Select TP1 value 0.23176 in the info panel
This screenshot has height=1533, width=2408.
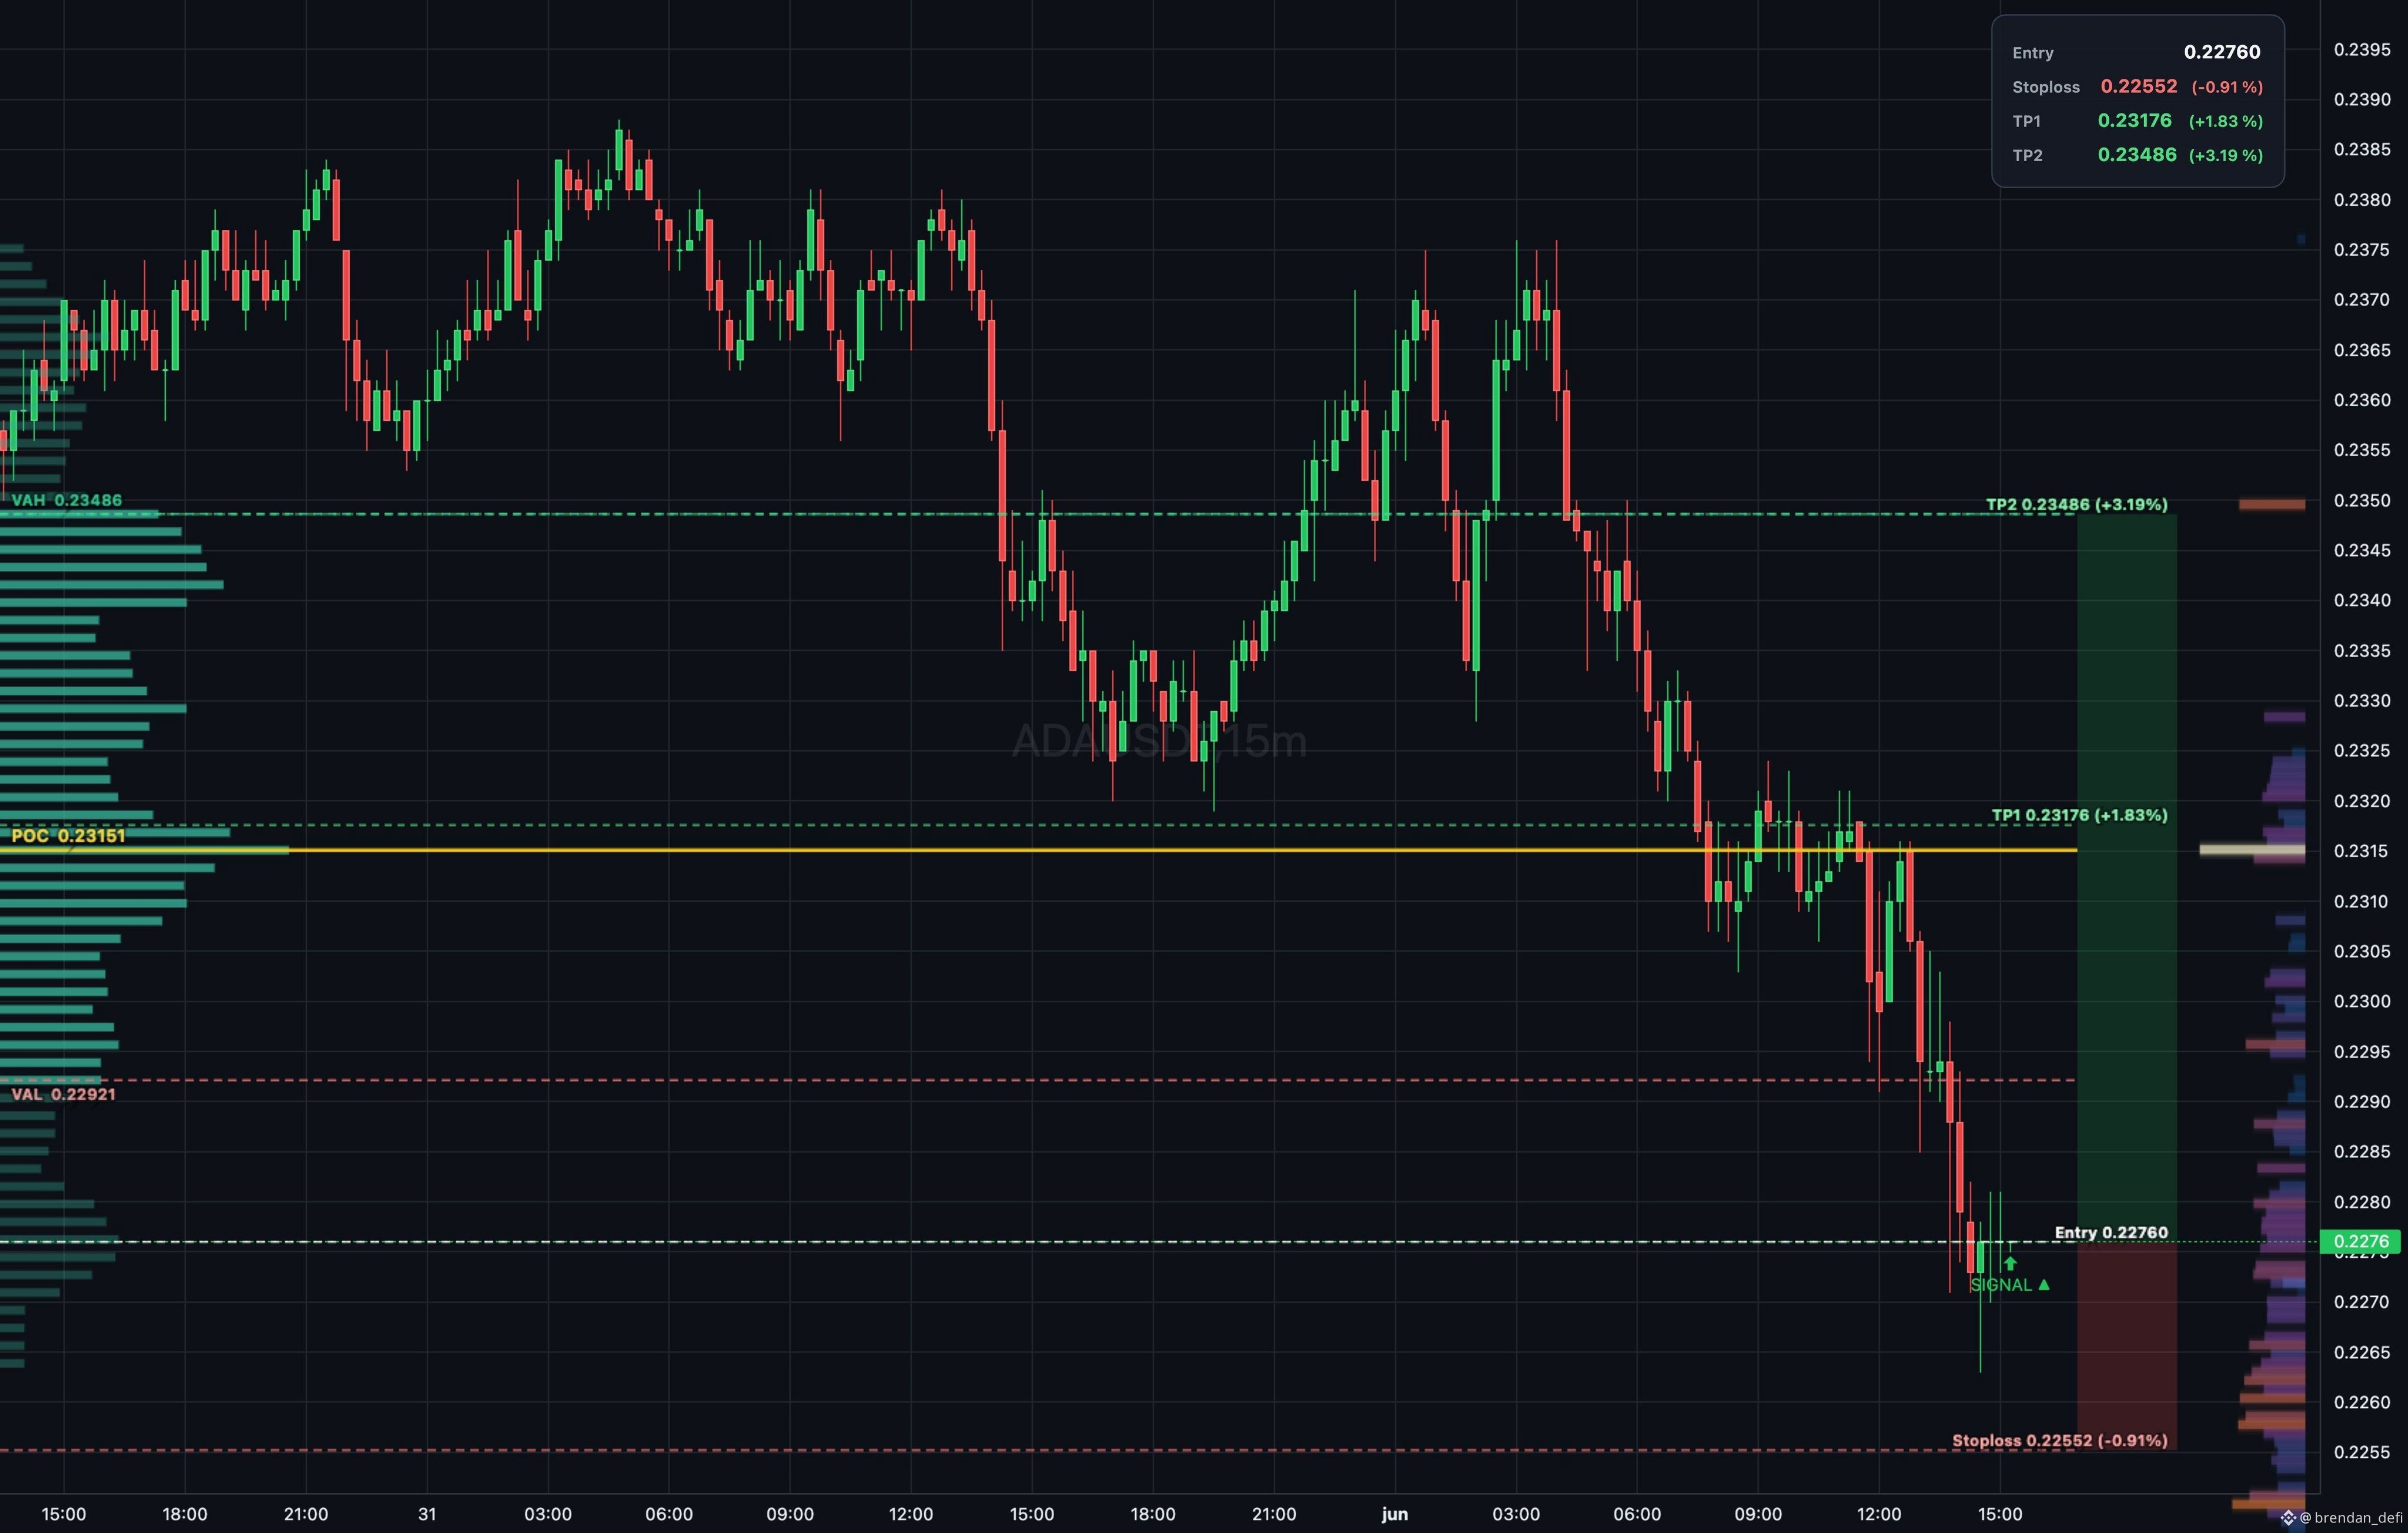2135,120
